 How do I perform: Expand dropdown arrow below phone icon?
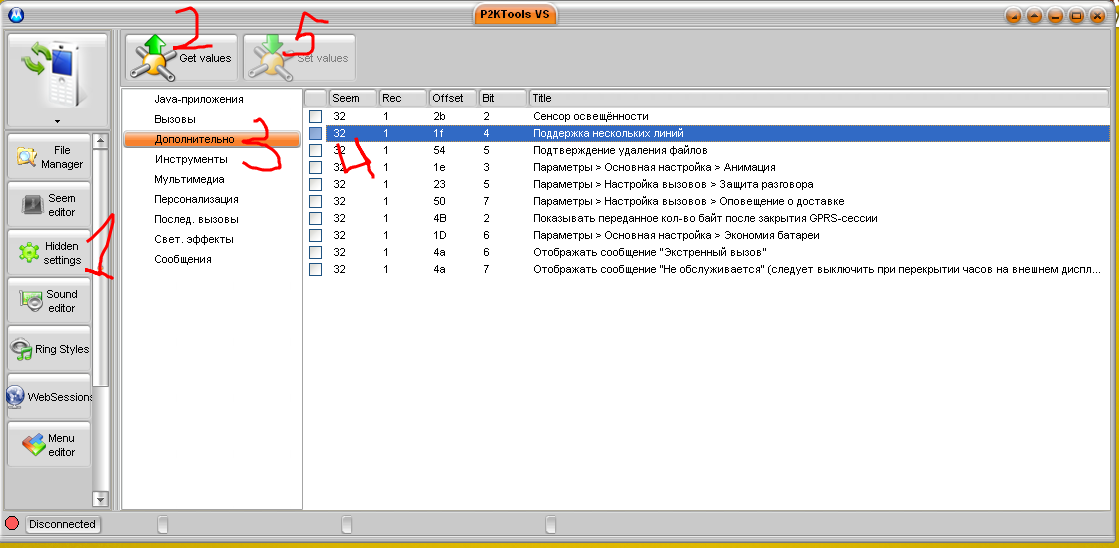click(x=57, y=121)
